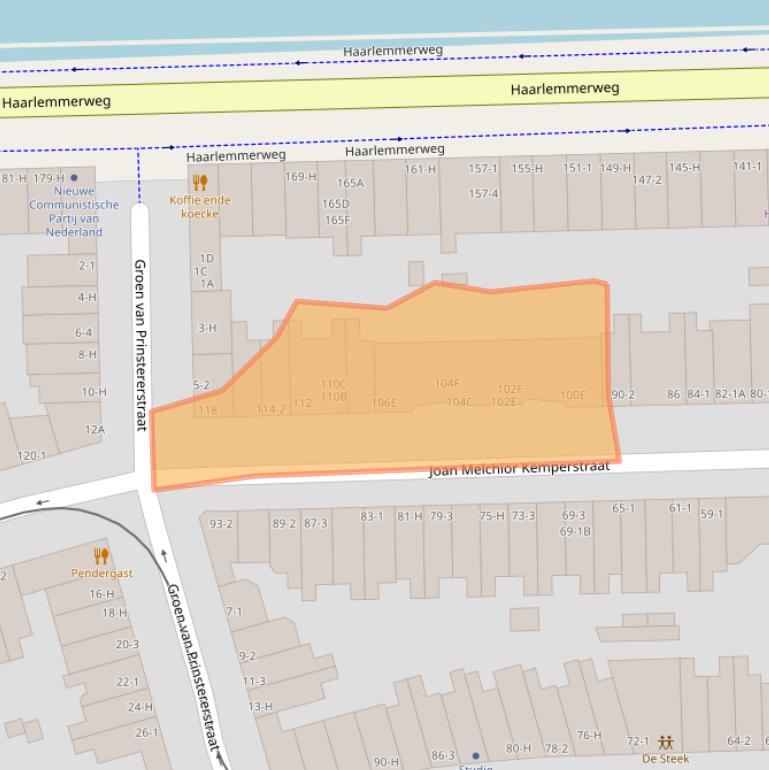Click the Joan Melchior Kemperstraat street label
The height and width of the screenshot is (770, 769).
click(519, 466)
